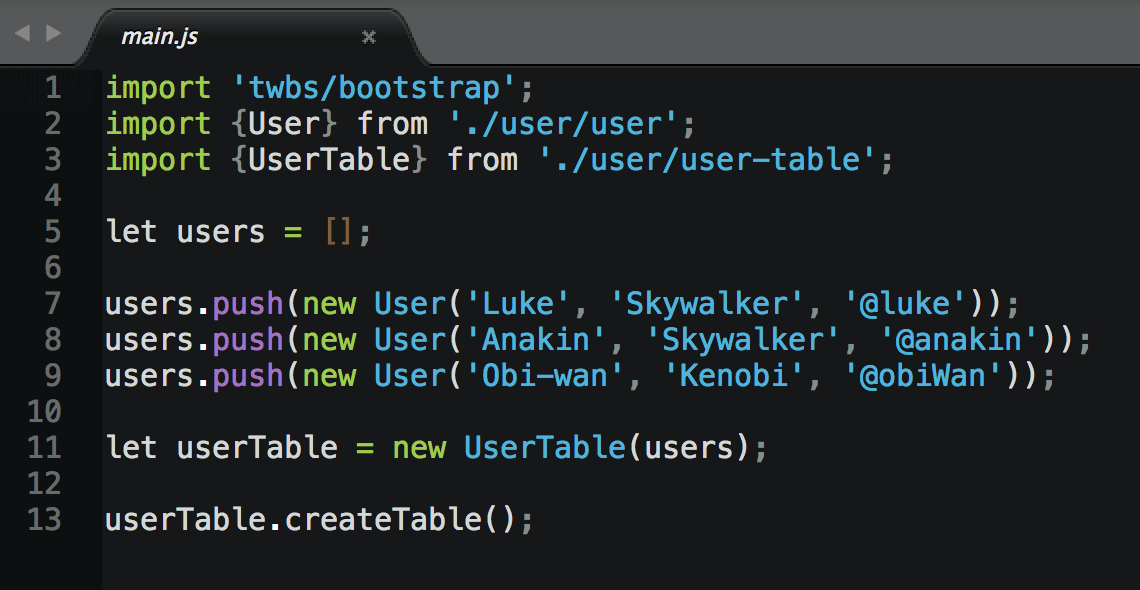Image resolution: width=1140 pixels, height=590 pixels.
Task: Select the main.js tab
Action: [x=160, y=37]
